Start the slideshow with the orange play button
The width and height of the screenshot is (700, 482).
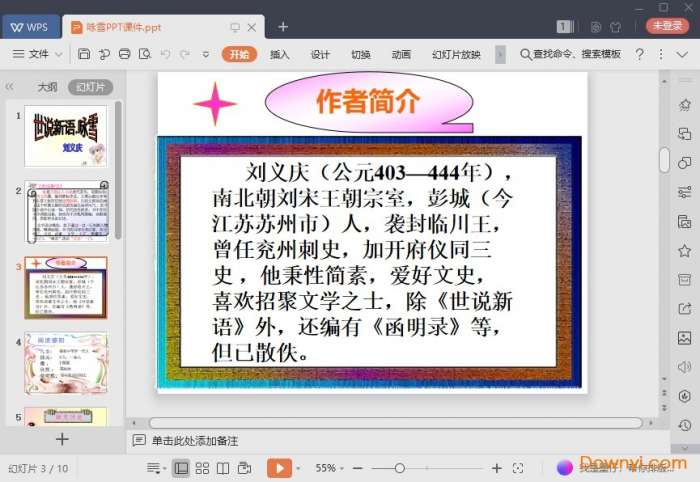point(279,468)
